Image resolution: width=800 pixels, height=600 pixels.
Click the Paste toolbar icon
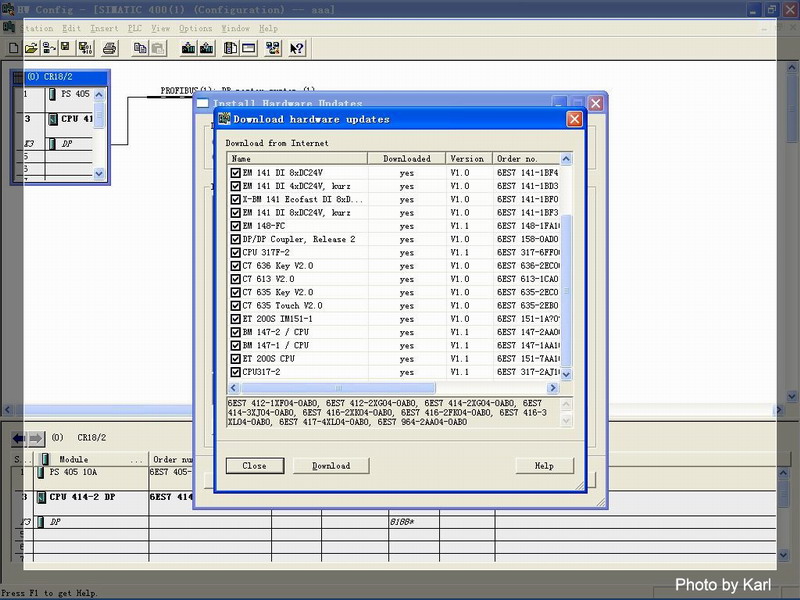click(x=158, y=48)
